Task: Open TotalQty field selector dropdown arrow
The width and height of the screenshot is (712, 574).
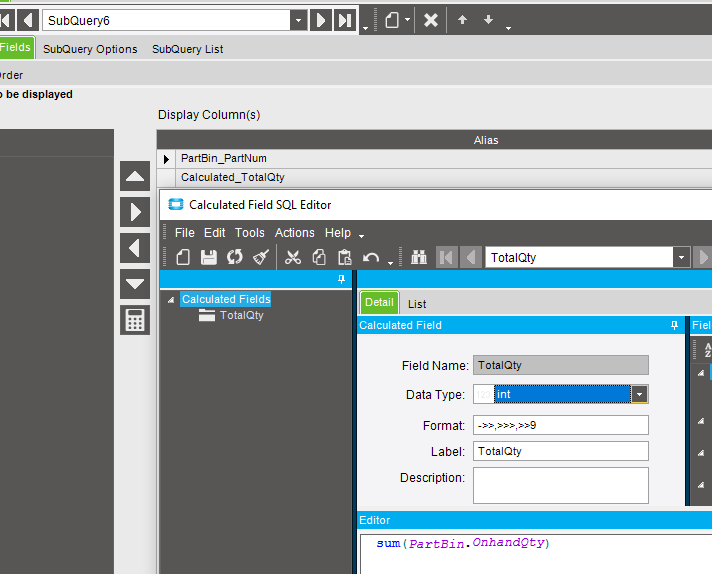Action: click(x=681, y=257)
